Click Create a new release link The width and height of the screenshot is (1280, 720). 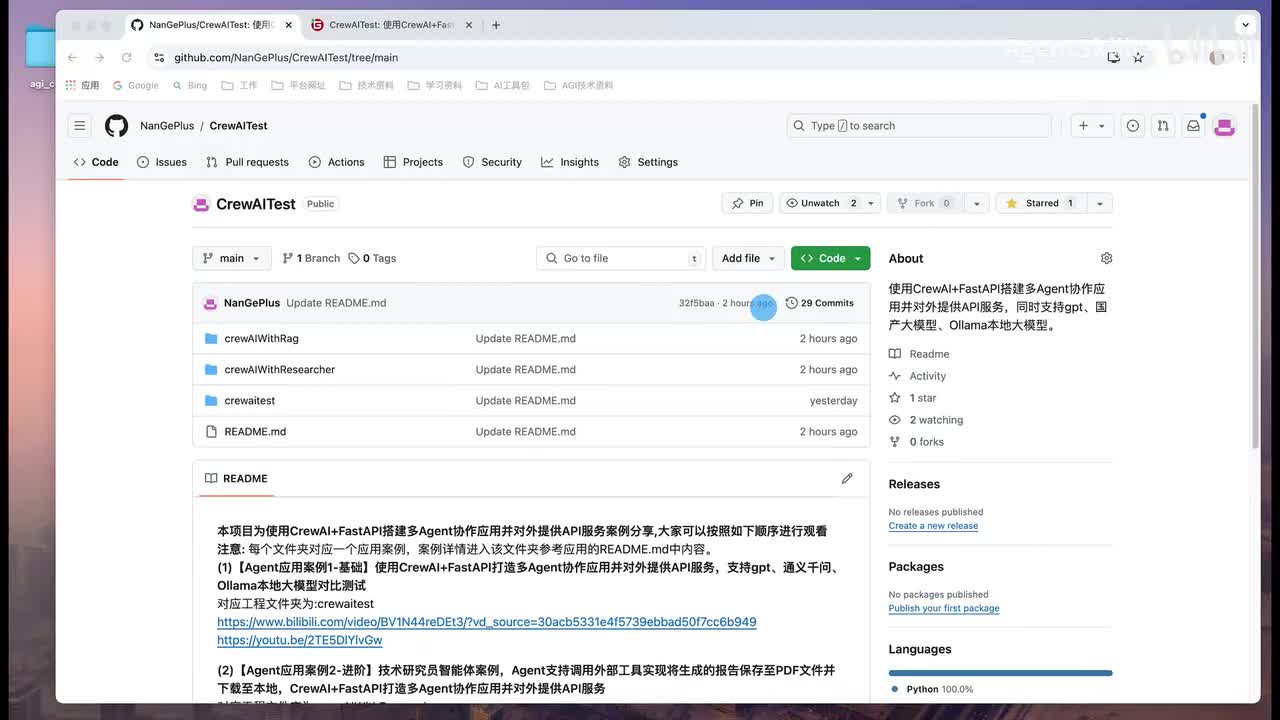[933, 526]
